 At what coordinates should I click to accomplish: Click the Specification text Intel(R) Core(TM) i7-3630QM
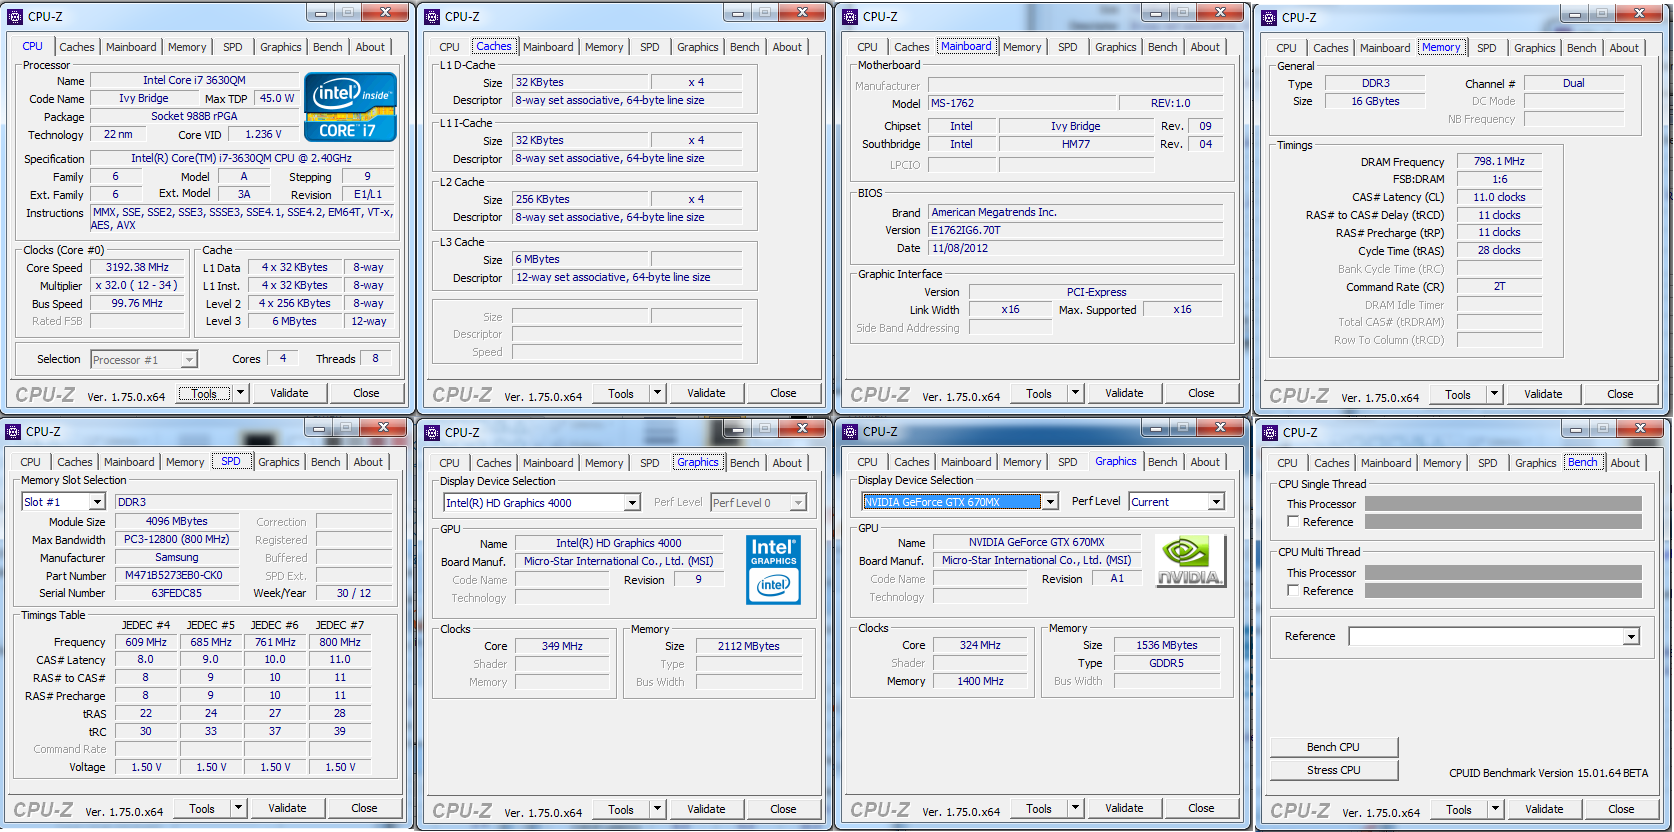(x=241, y=158)
